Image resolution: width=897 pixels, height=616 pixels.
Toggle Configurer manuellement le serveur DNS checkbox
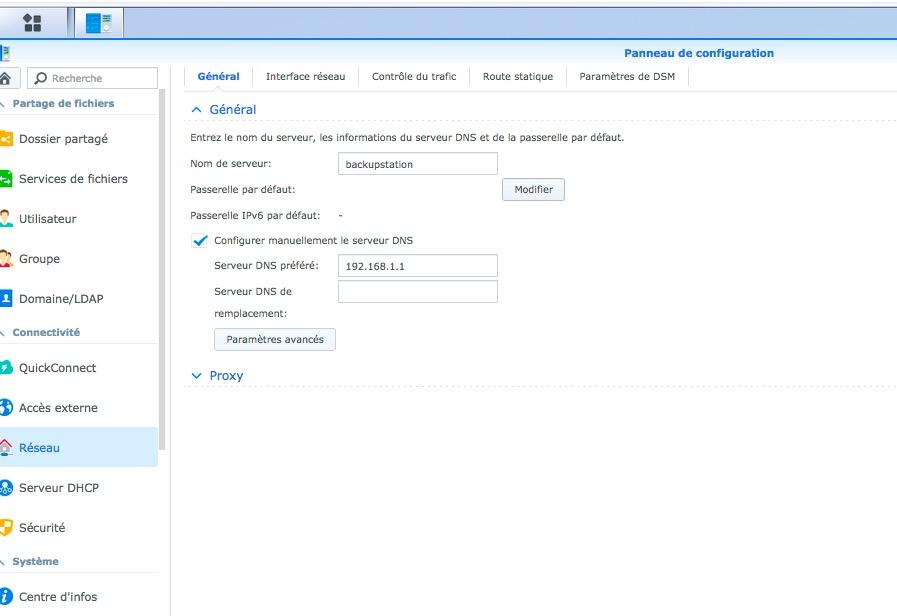(x=199, y=240)
